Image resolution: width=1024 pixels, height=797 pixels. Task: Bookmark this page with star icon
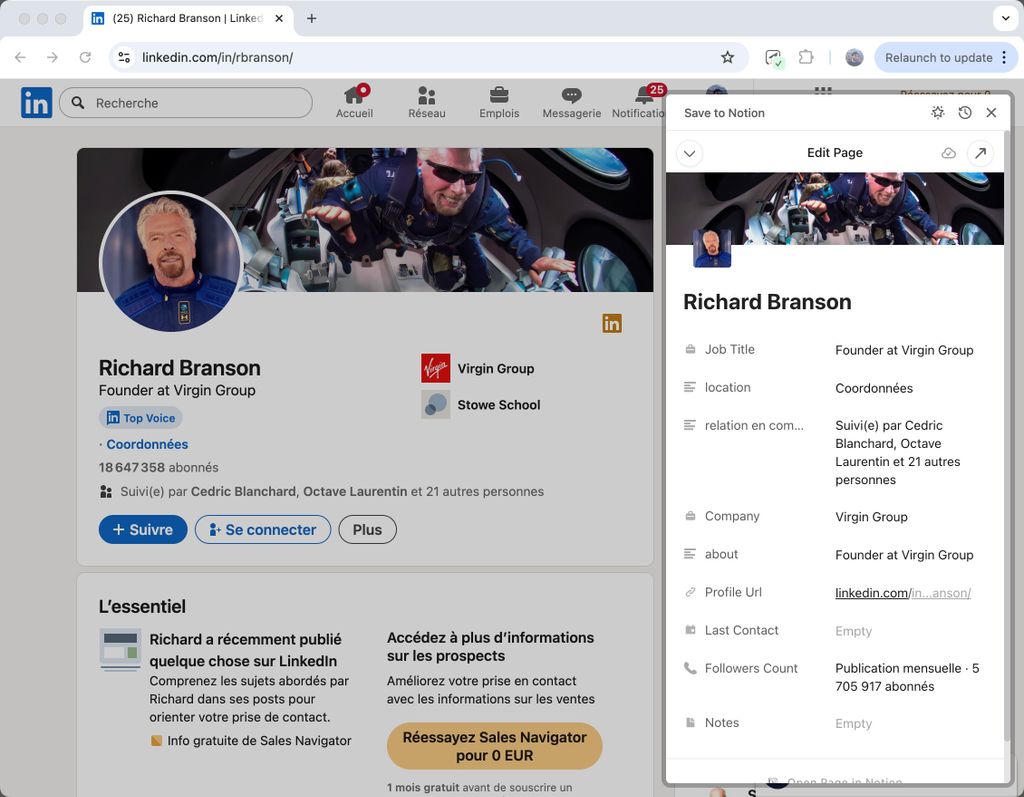pyautogui.click(x=727, y=57)
